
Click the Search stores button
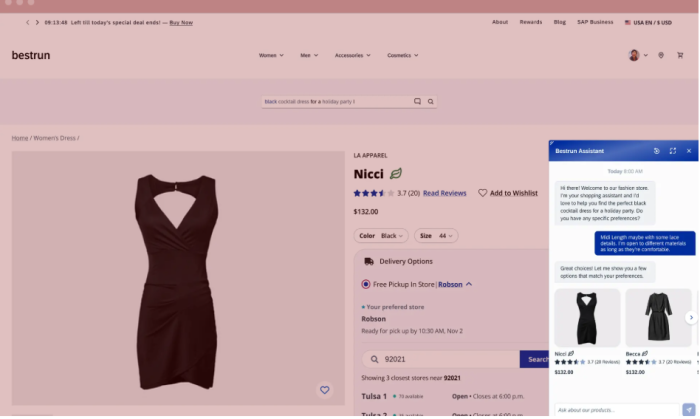[535, 359]
